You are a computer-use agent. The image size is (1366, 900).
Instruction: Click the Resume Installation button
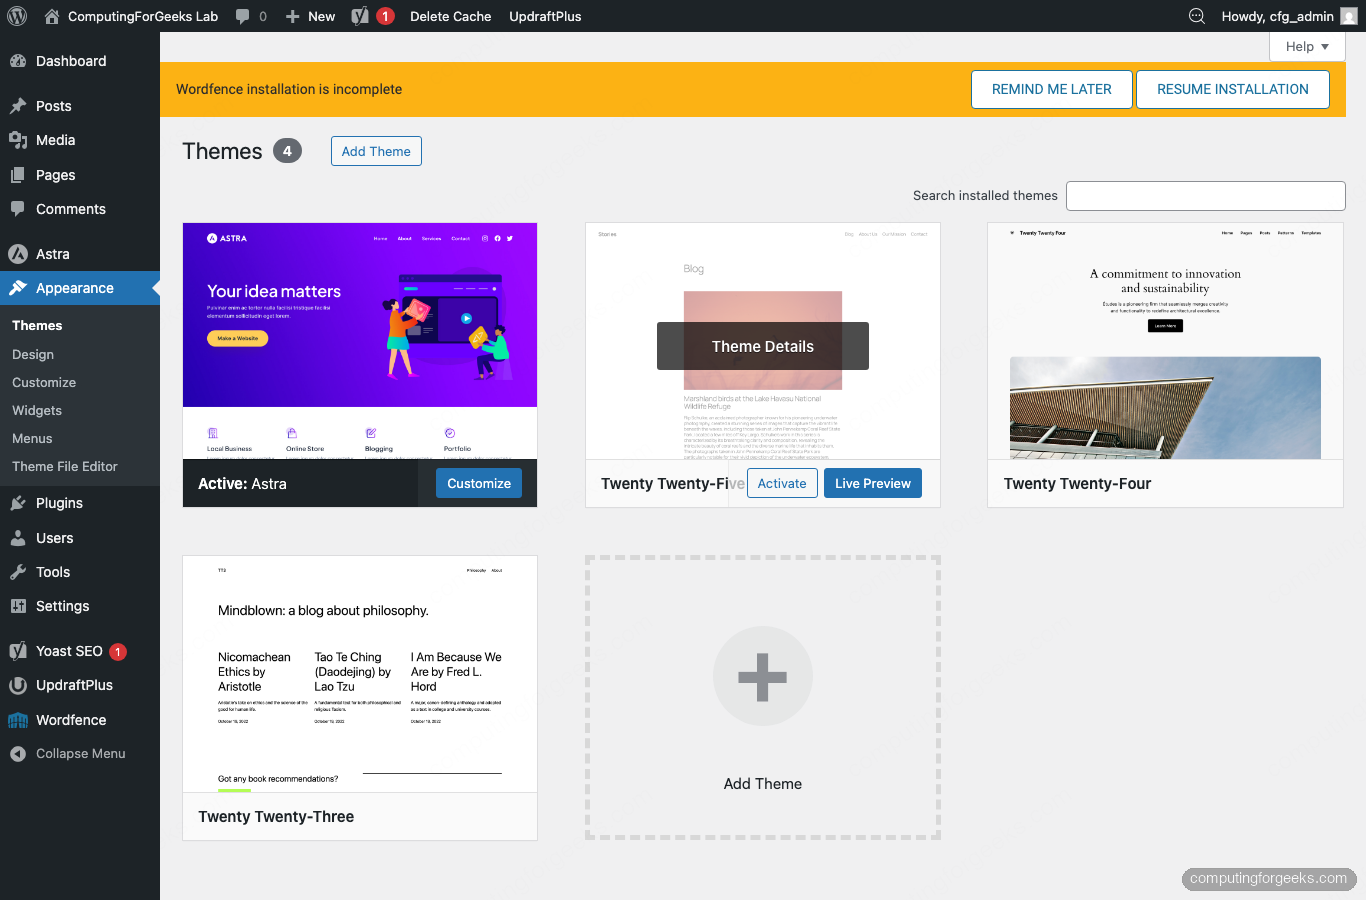click(1232, 89)
